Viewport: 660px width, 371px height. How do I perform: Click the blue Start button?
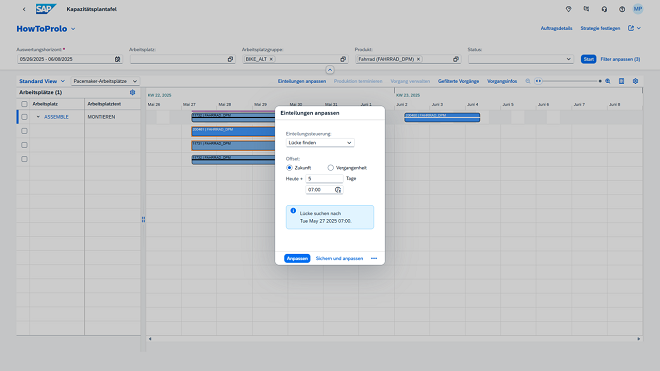point(588,59)
